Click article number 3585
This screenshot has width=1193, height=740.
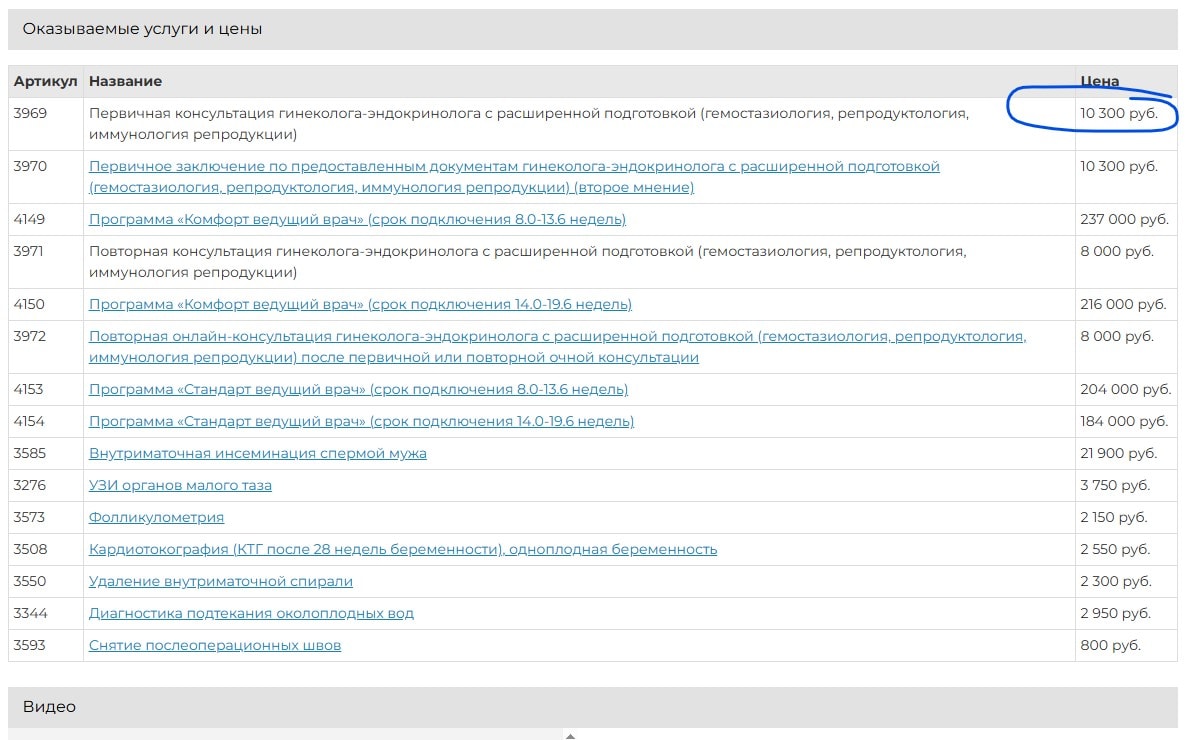pos(30,453)
